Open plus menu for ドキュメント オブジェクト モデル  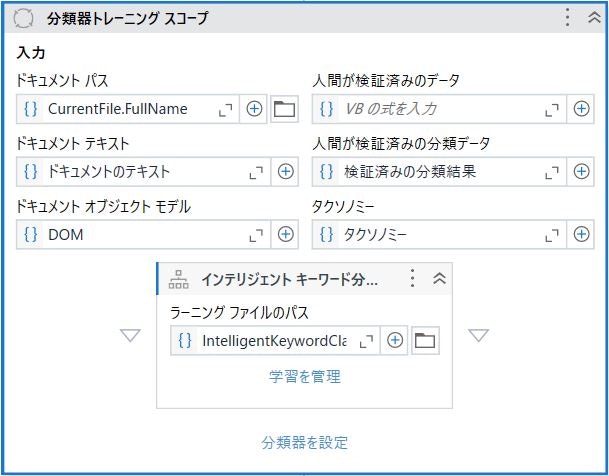[285, 235]
